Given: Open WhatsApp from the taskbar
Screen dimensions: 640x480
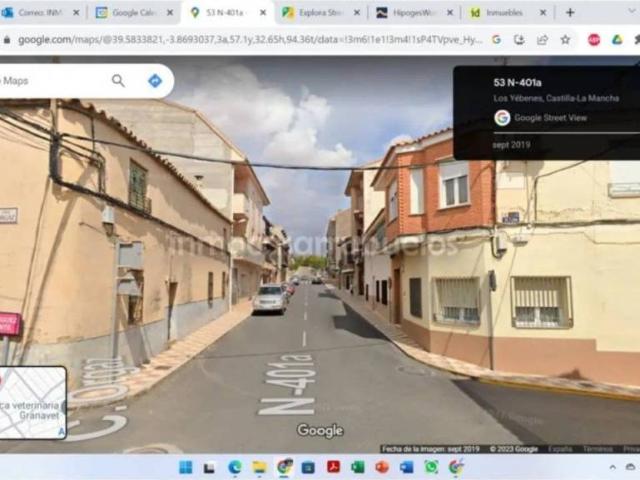Looking at the screenshot, I should coord(431,467).
